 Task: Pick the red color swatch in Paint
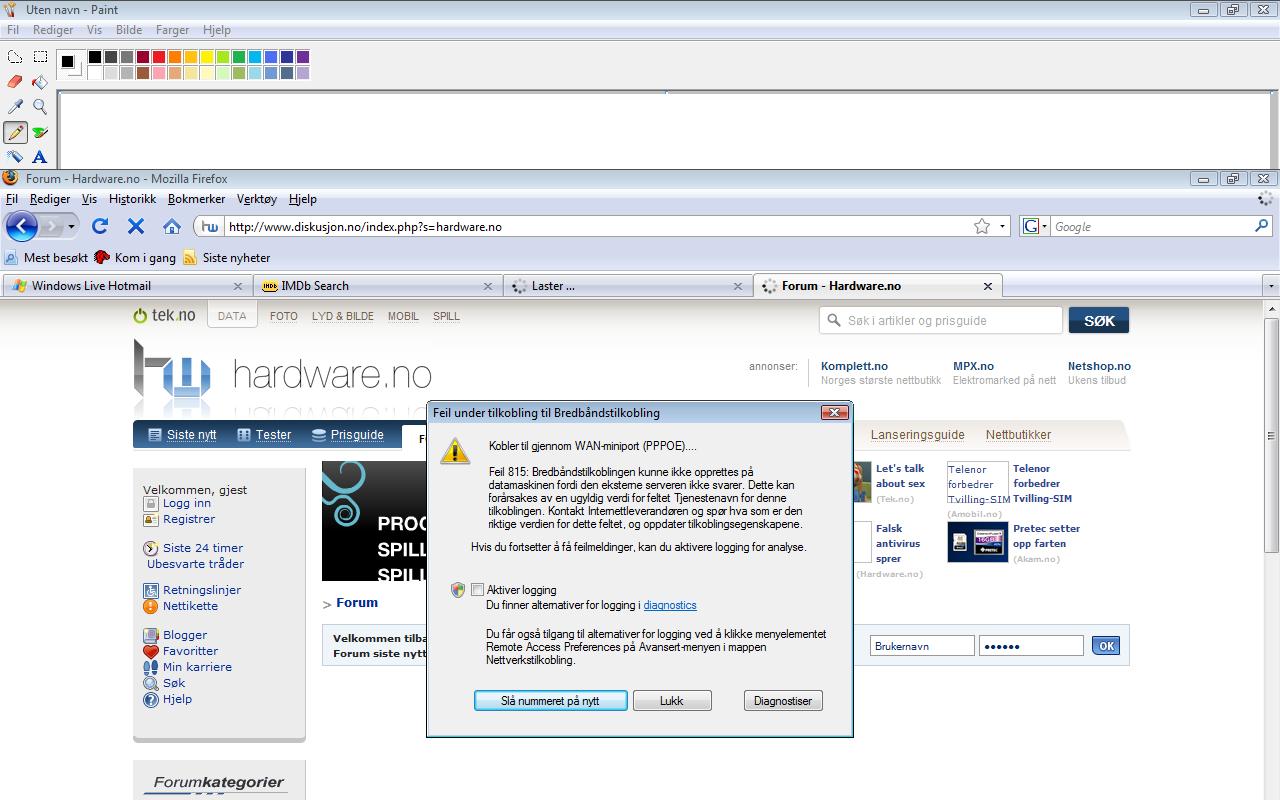[x=159, y=57]
